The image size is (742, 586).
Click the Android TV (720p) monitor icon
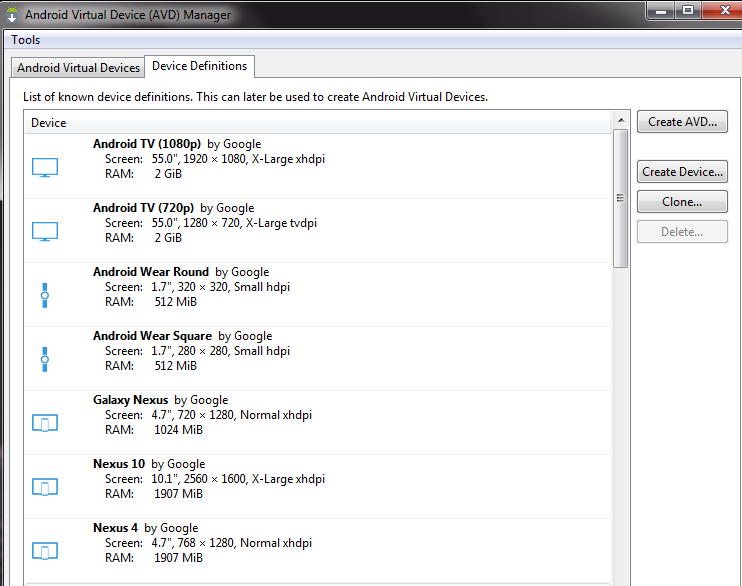click(x=45, y=231)
